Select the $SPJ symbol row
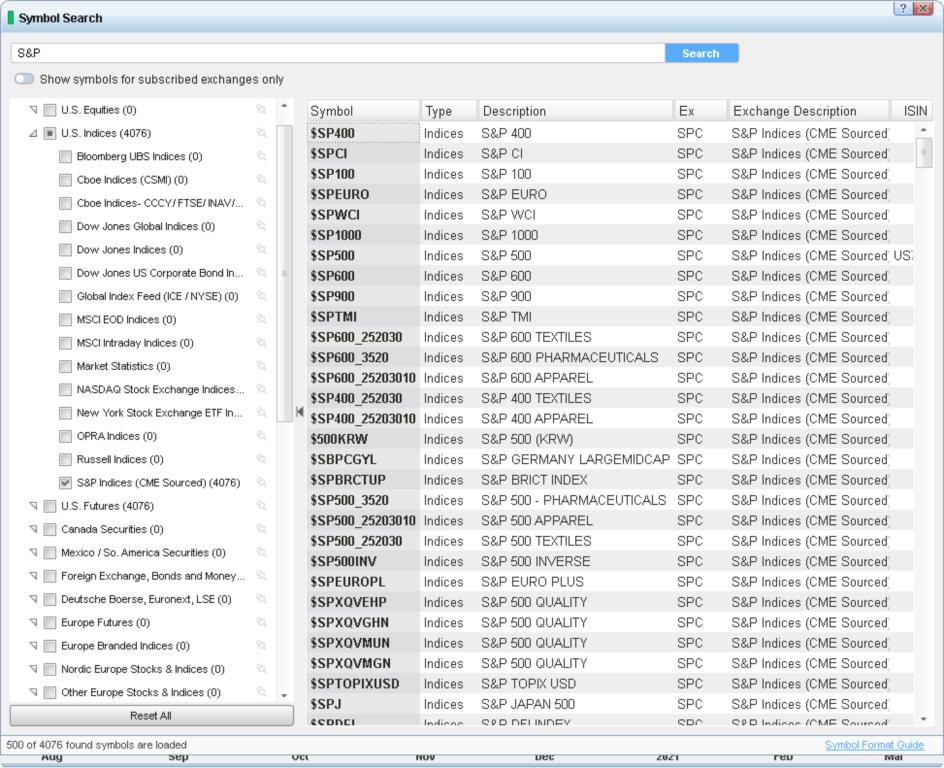Image resolution: width=944 pixels, height=768 pixels. [x=610, y=704]
